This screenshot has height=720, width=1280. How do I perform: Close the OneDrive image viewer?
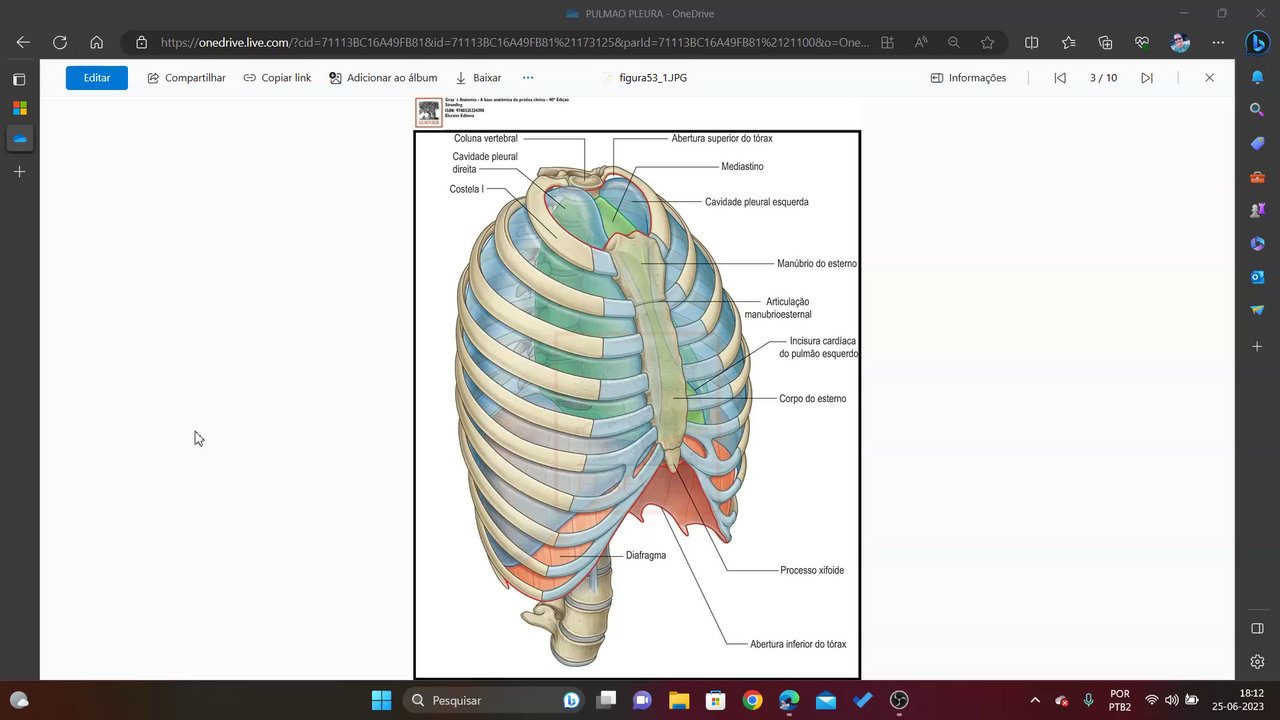(x=1209, y=78)
